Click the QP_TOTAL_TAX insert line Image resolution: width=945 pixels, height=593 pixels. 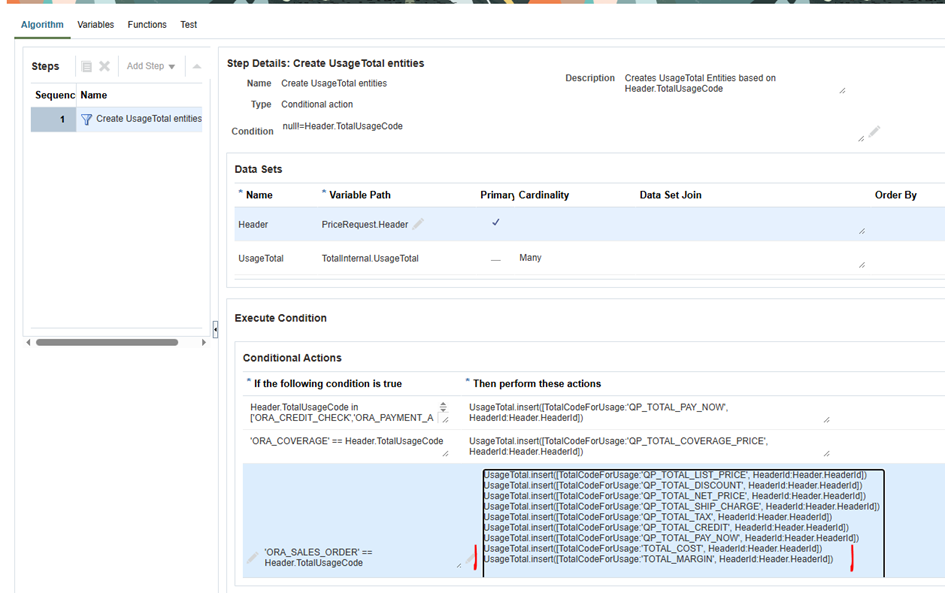pyautogui.click(x=658, y=517)
